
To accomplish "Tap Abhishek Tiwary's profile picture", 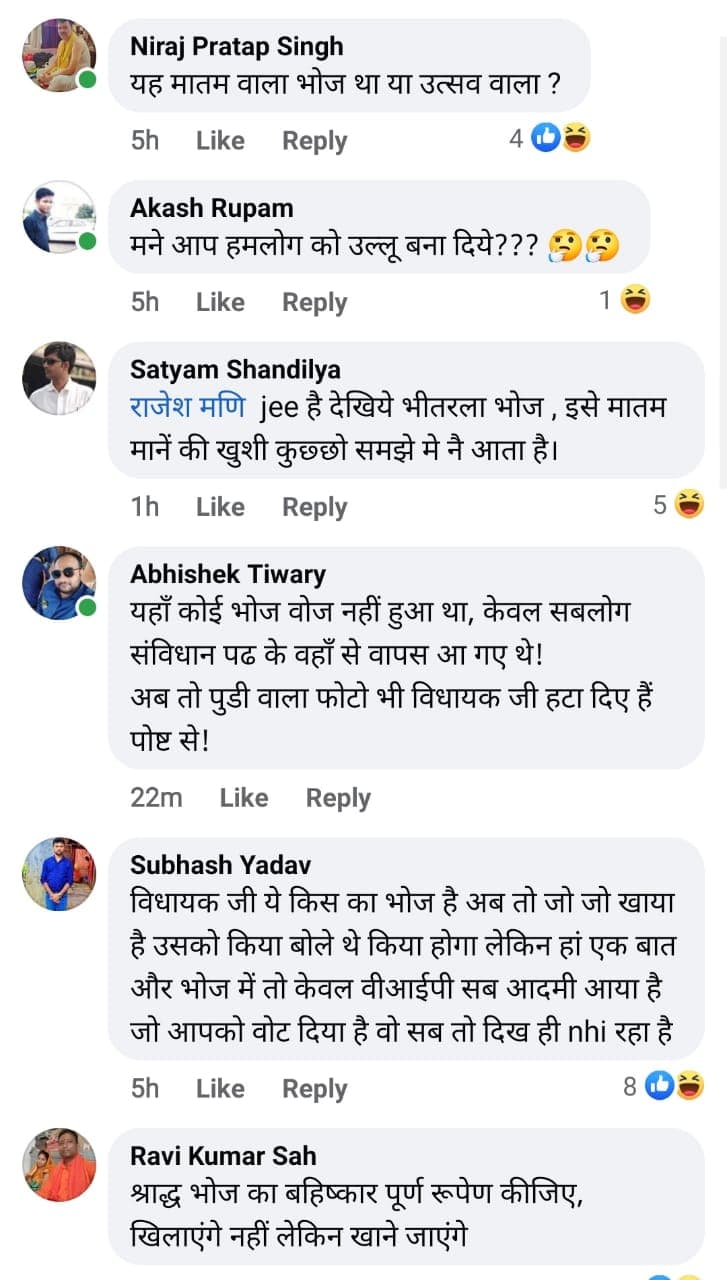I will point(59,582).
